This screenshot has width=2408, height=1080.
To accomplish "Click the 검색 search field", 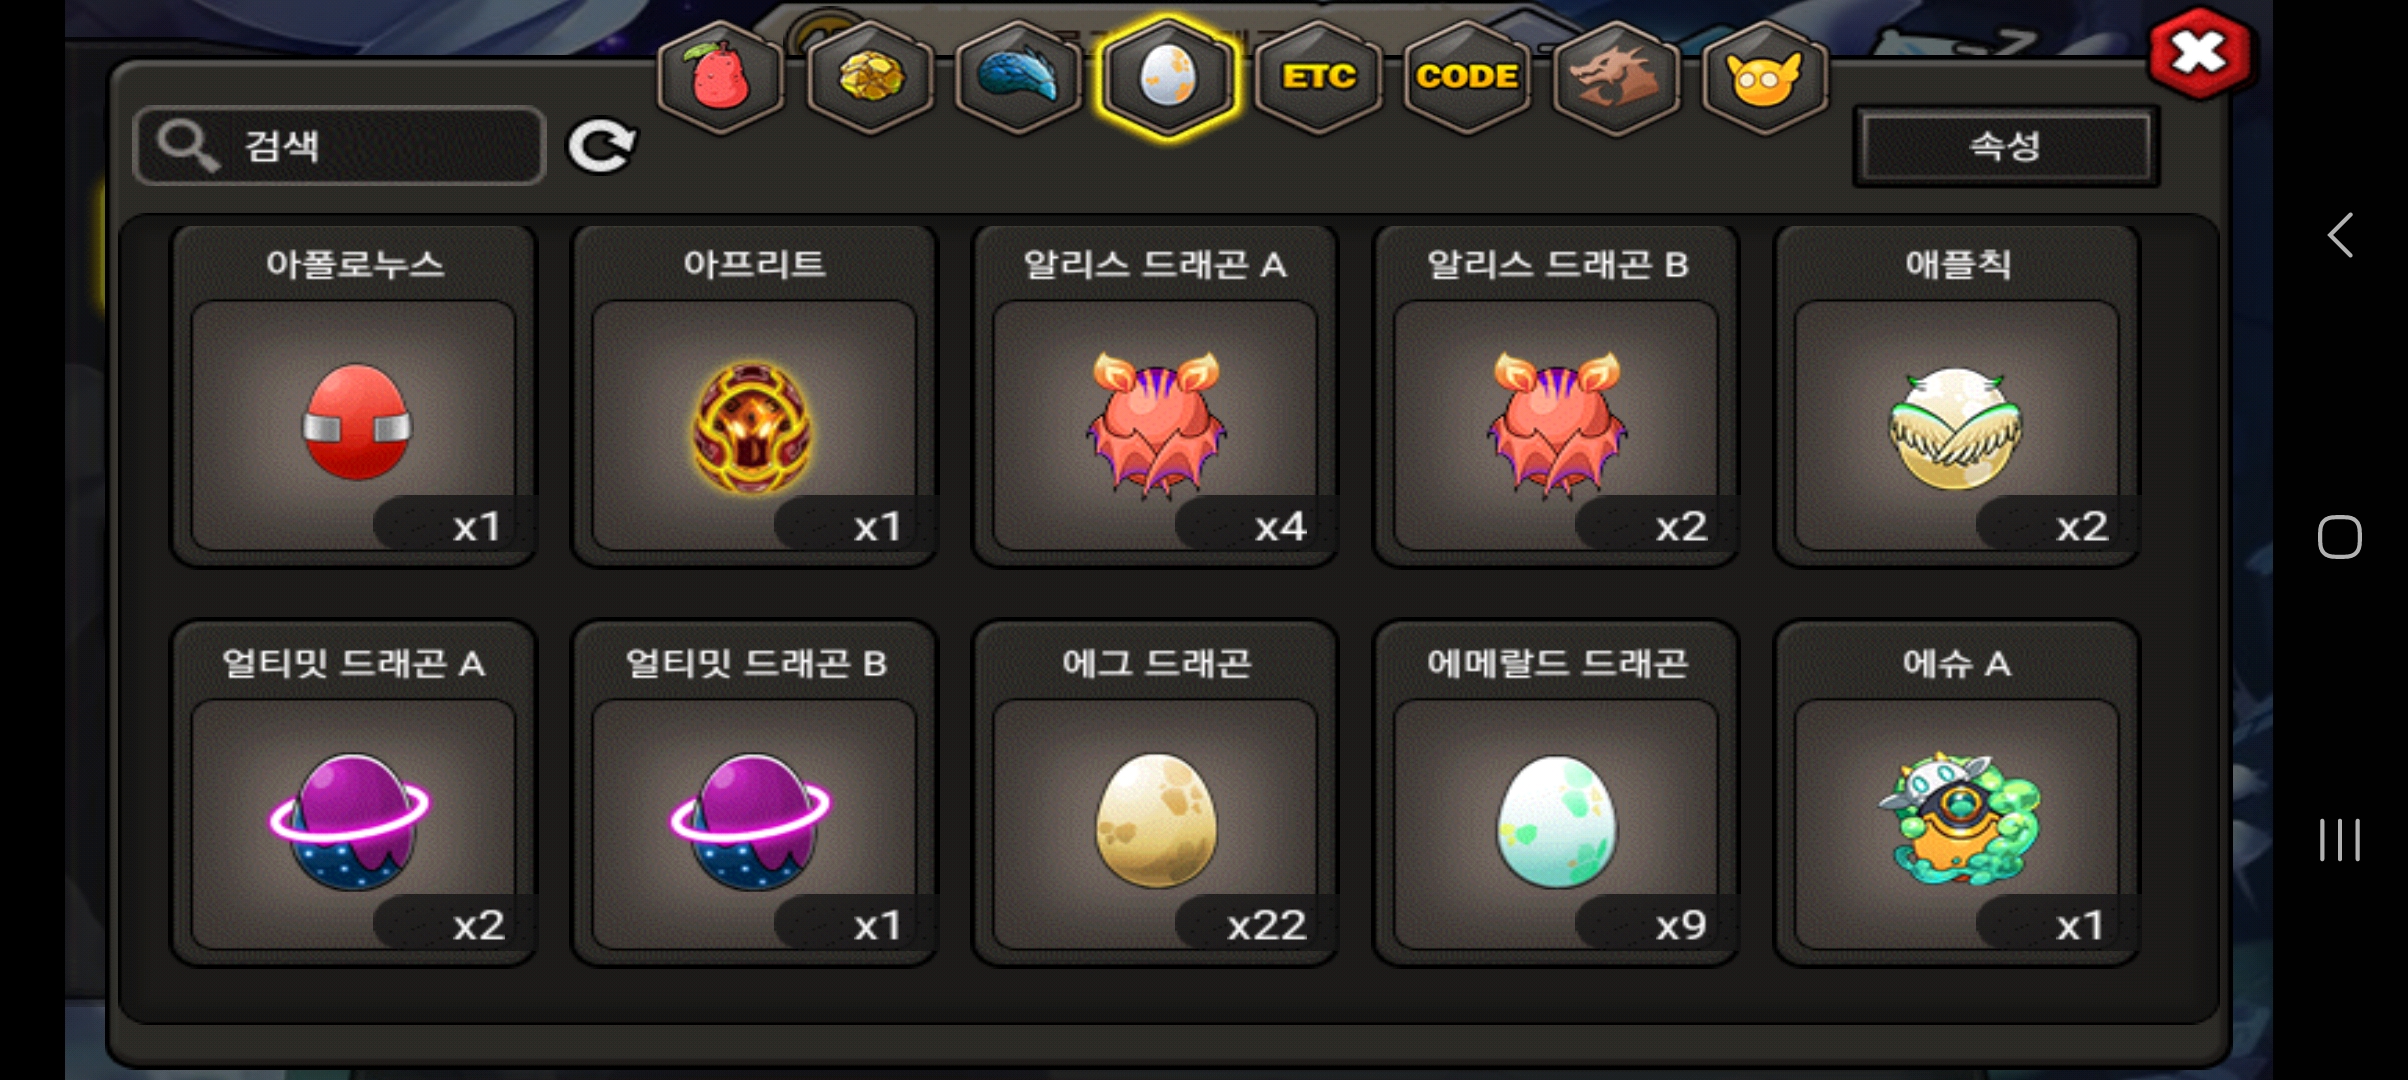I will point(339,146).
